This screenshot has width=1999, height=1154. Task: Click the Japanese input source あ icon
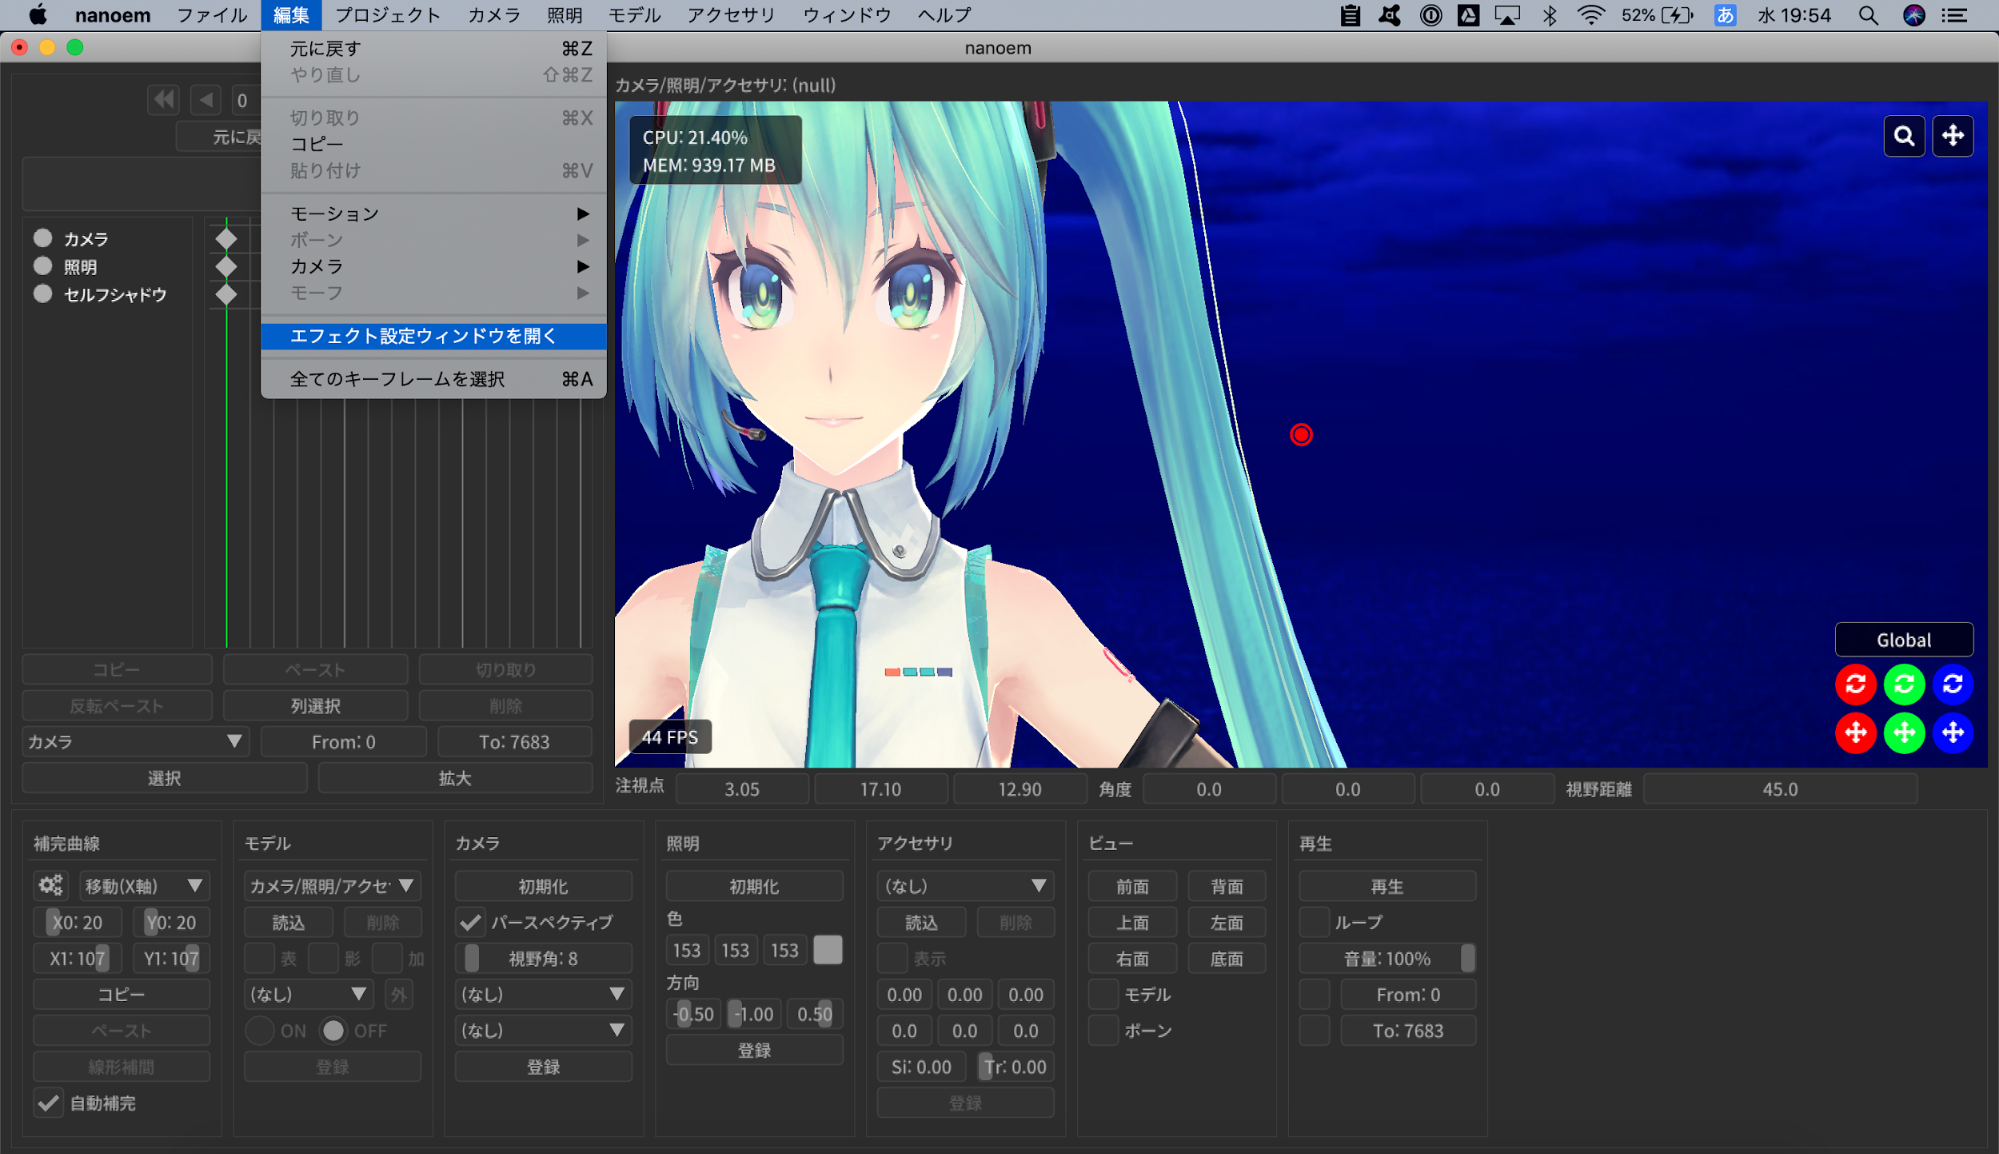[x=1725, y=15]
